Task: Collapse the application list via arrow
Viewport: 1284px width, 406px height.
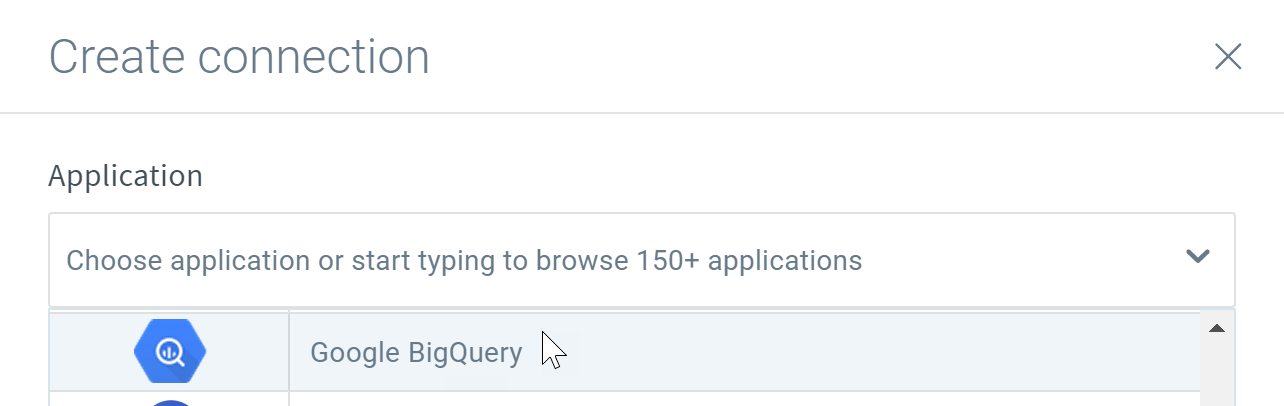Action: tap(1198, 257)
